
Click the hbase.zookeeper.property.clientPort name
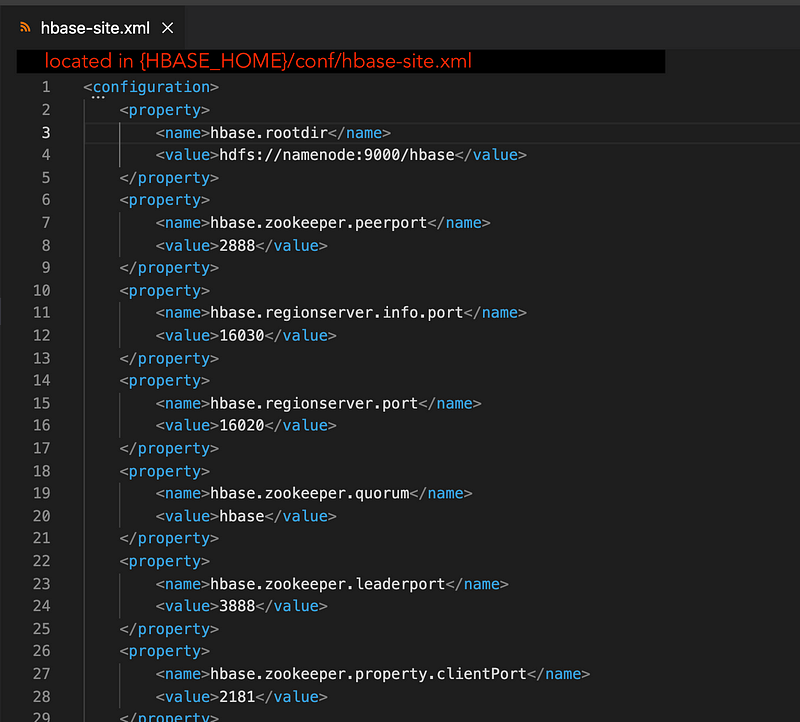pos(368,674)
